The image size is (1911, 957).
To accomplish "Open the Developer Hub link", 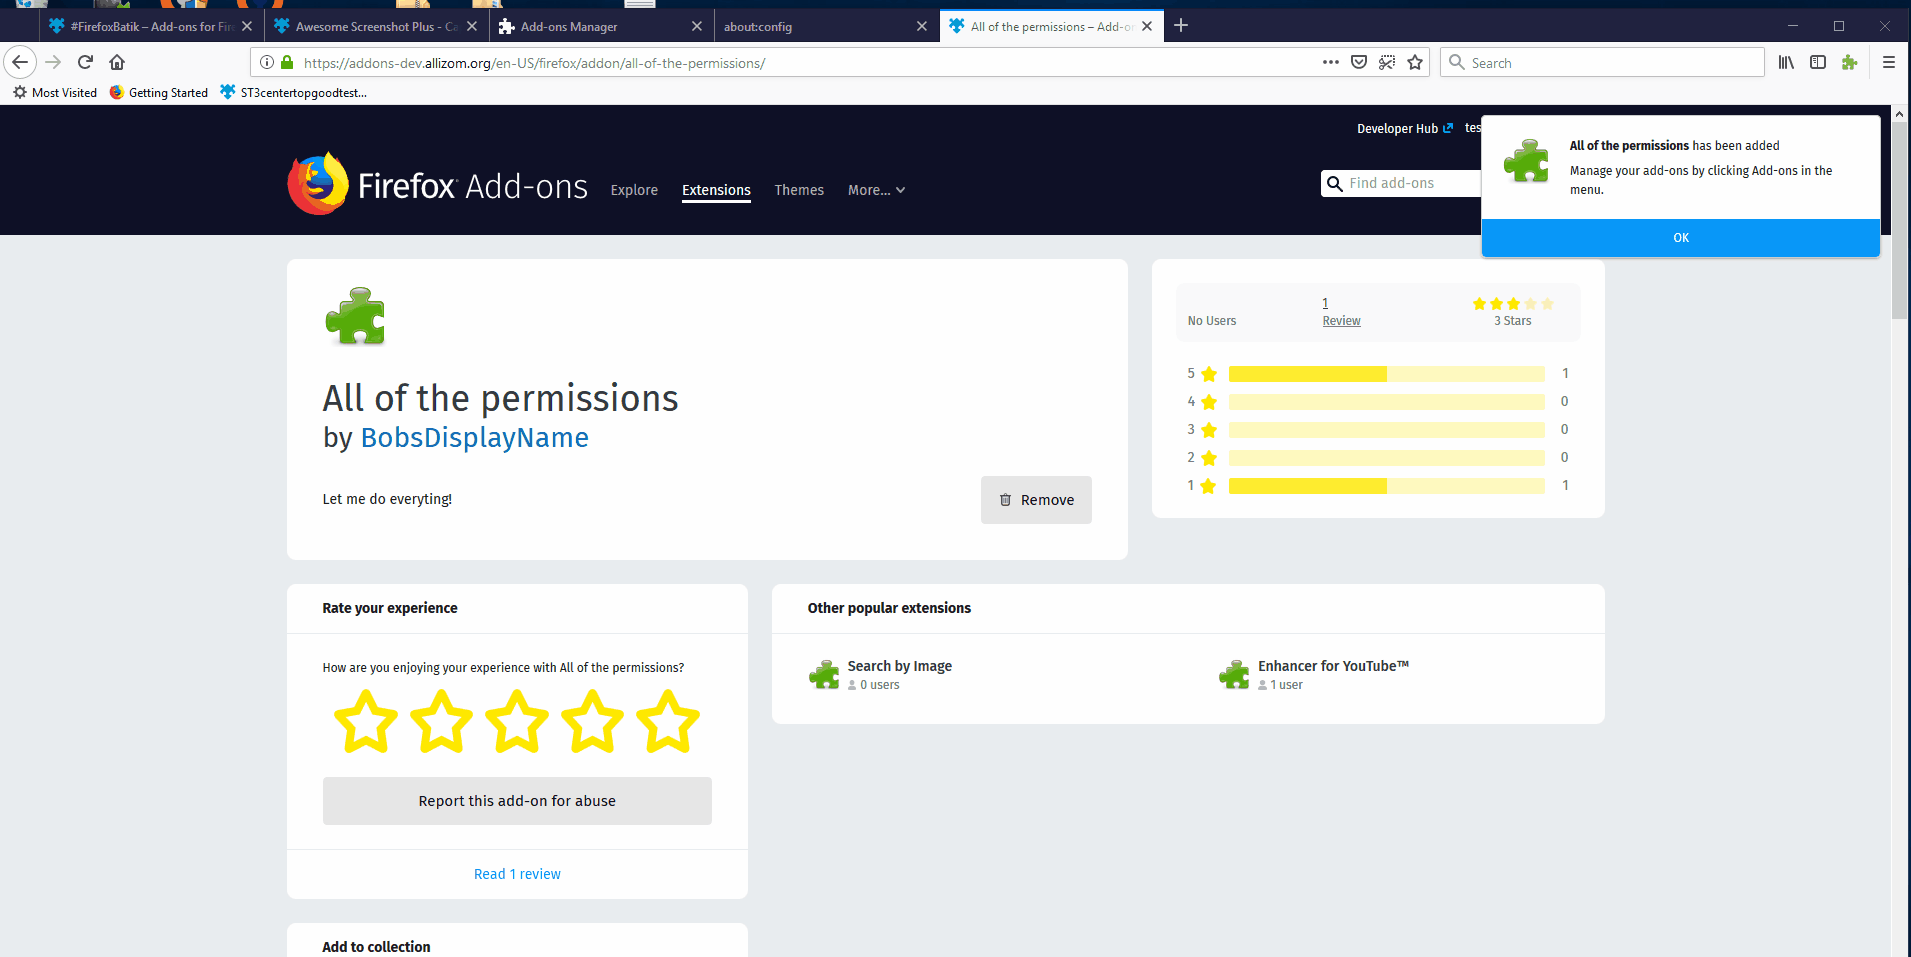I will [x=1404, y=128].
